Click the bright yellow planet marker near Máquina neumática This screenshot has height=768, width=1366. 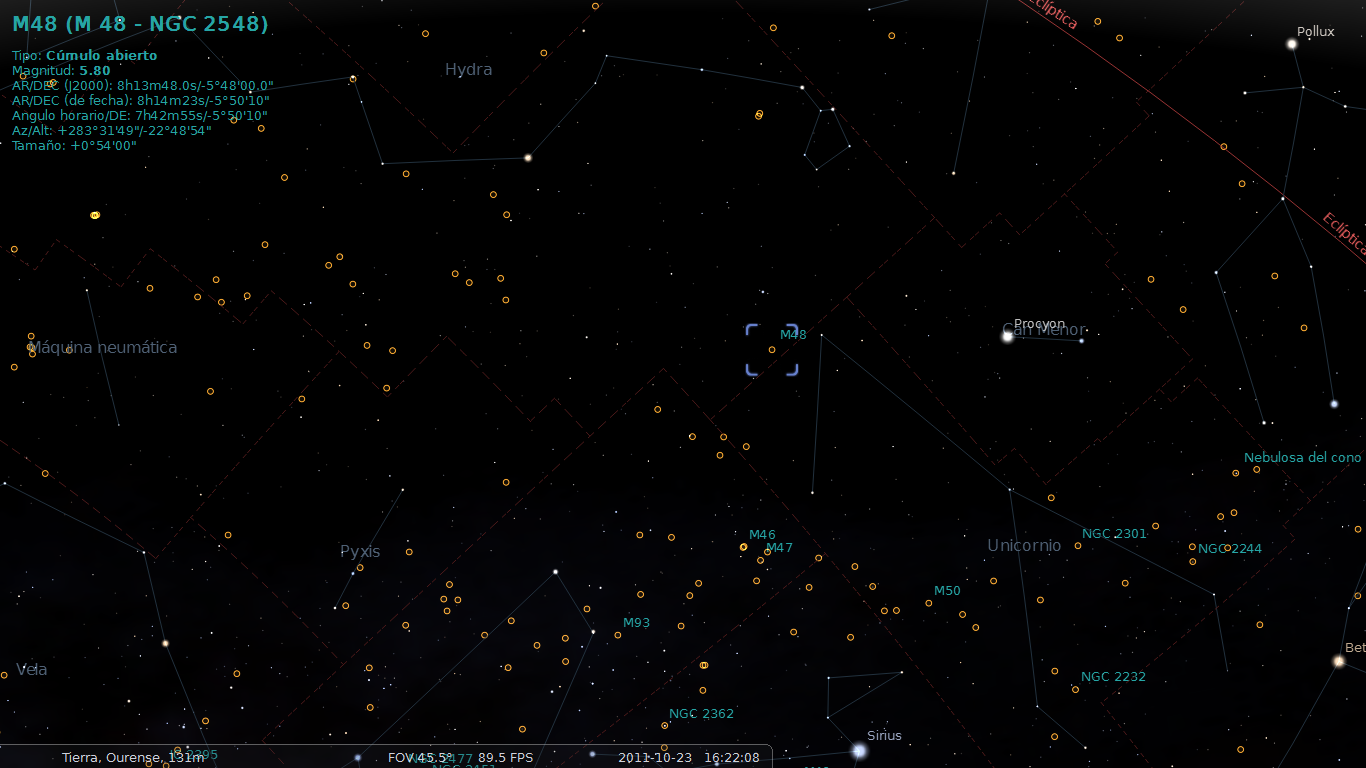[93, 213]
